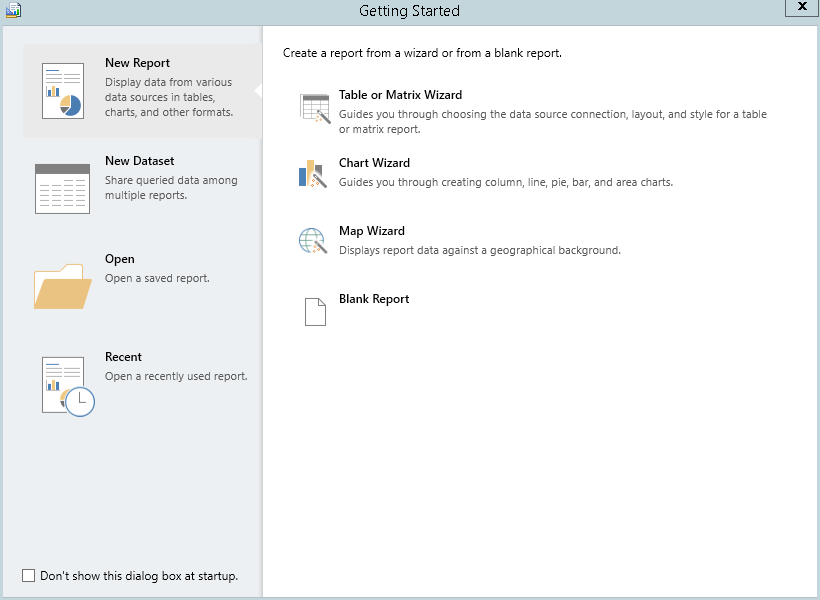820x600 pixels.
Task: Click the New Dataset table icon
Action: click(x=62, y=188)
